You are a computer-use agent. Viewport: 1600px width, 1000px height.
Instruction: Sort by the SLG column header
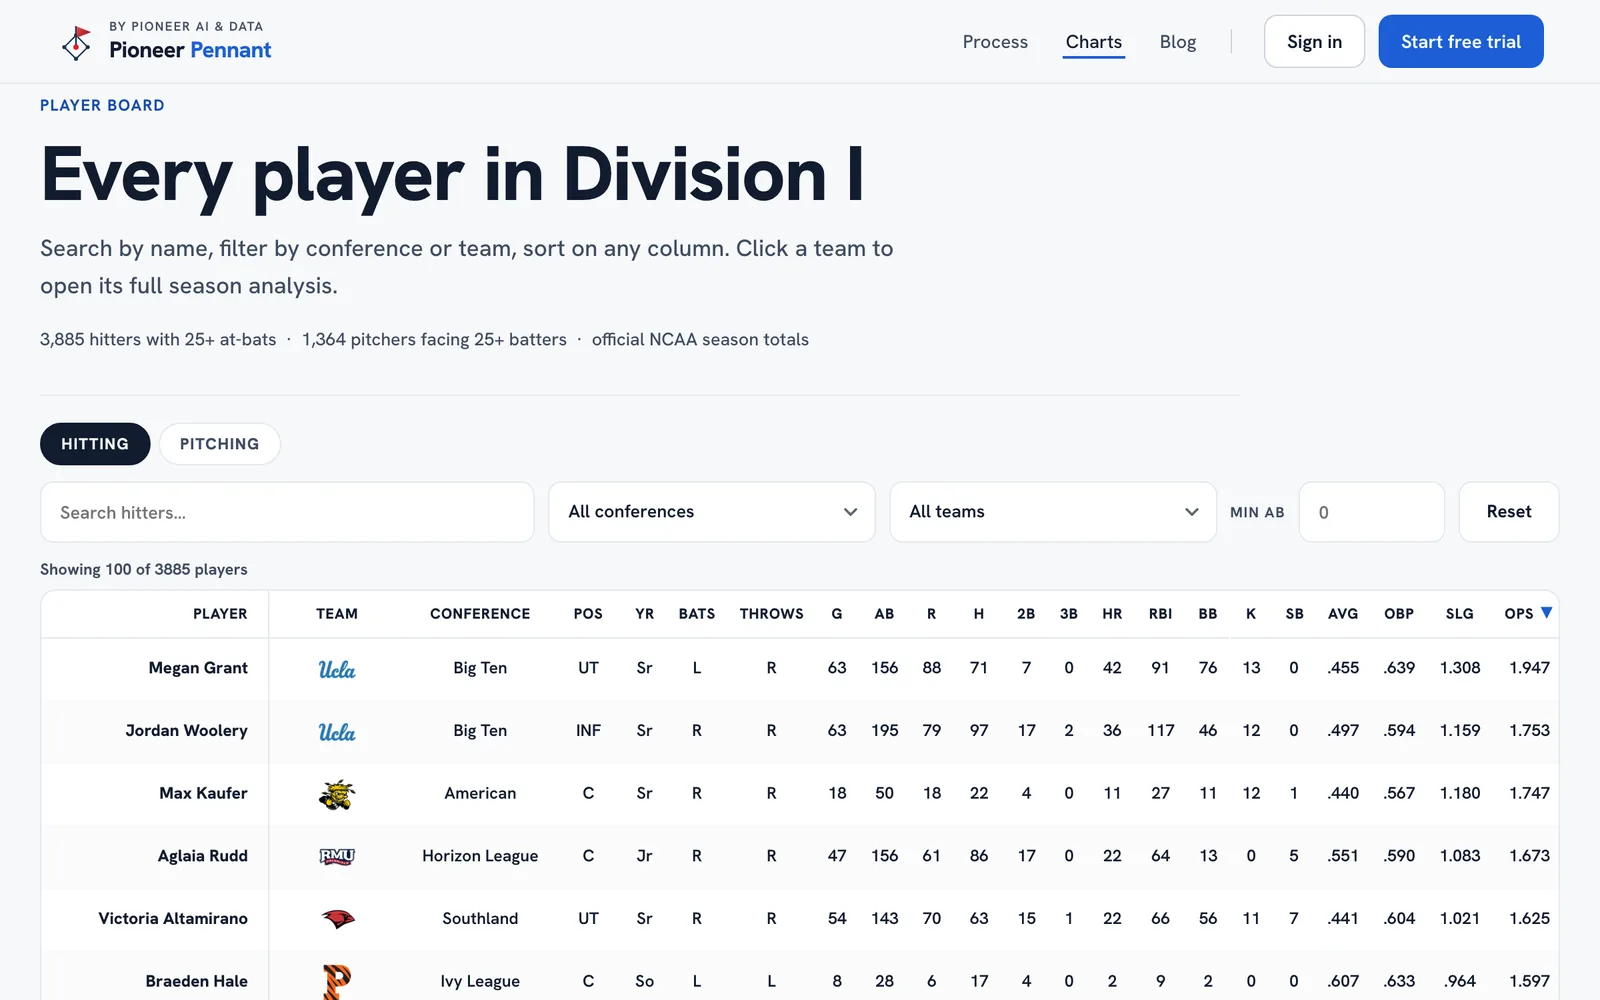[x=1460, y=614]
